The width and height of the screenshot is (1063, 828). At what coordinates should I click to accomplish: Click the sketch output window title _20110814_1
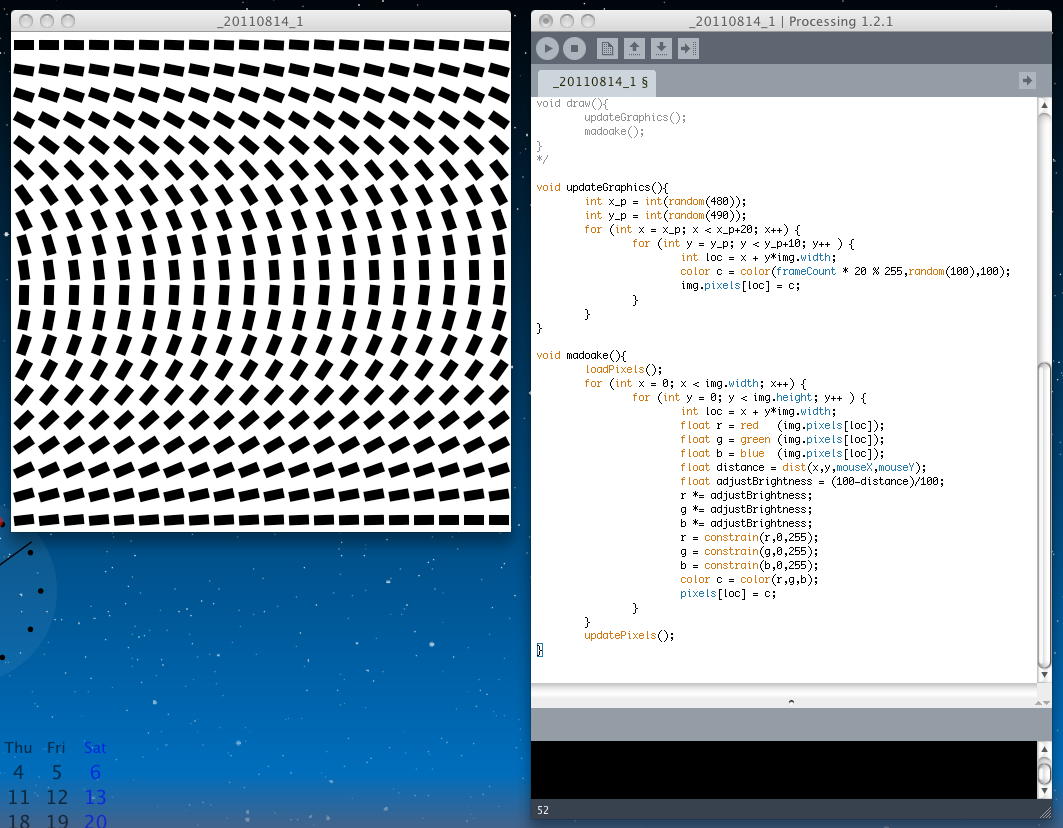coord(260,22)
